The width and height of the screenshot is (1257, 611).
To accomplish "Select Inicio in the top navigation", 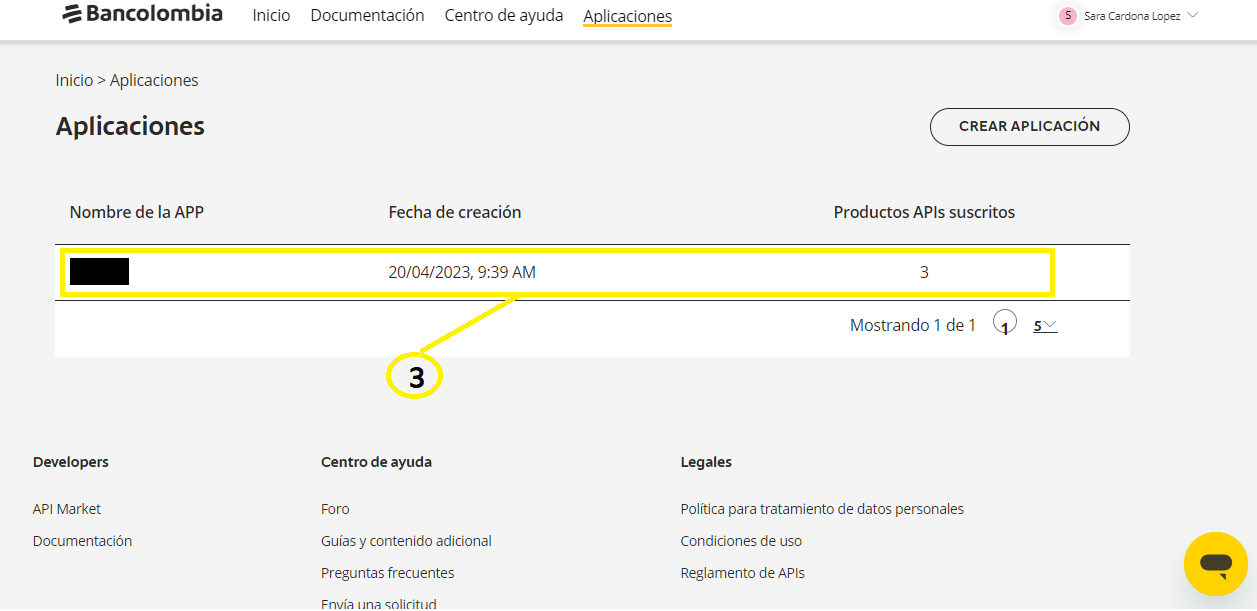I will (x=271, y=15).
